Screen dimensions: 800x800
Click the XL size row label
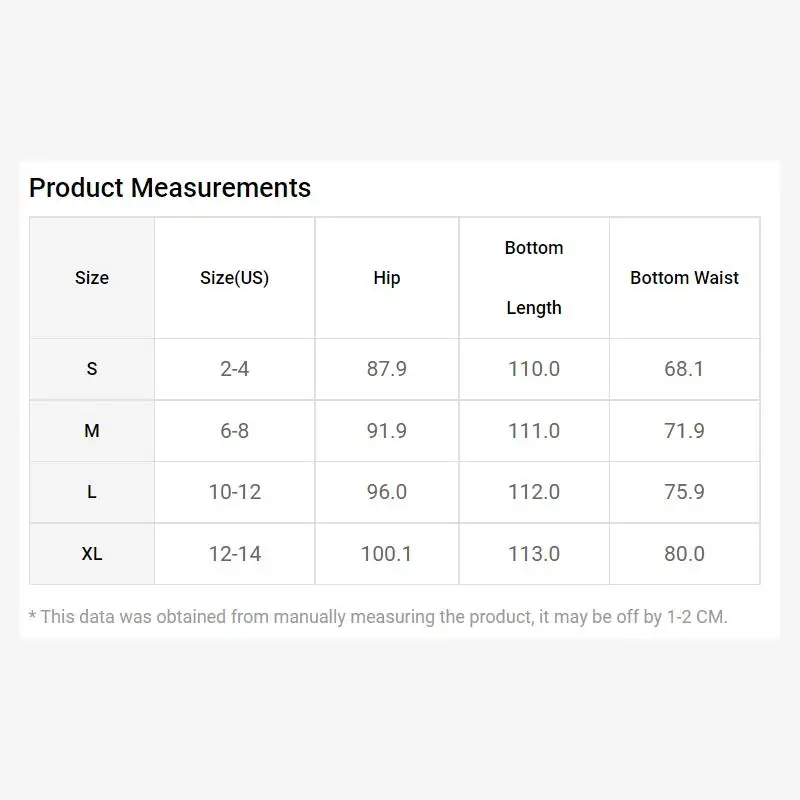click(92, 554)
